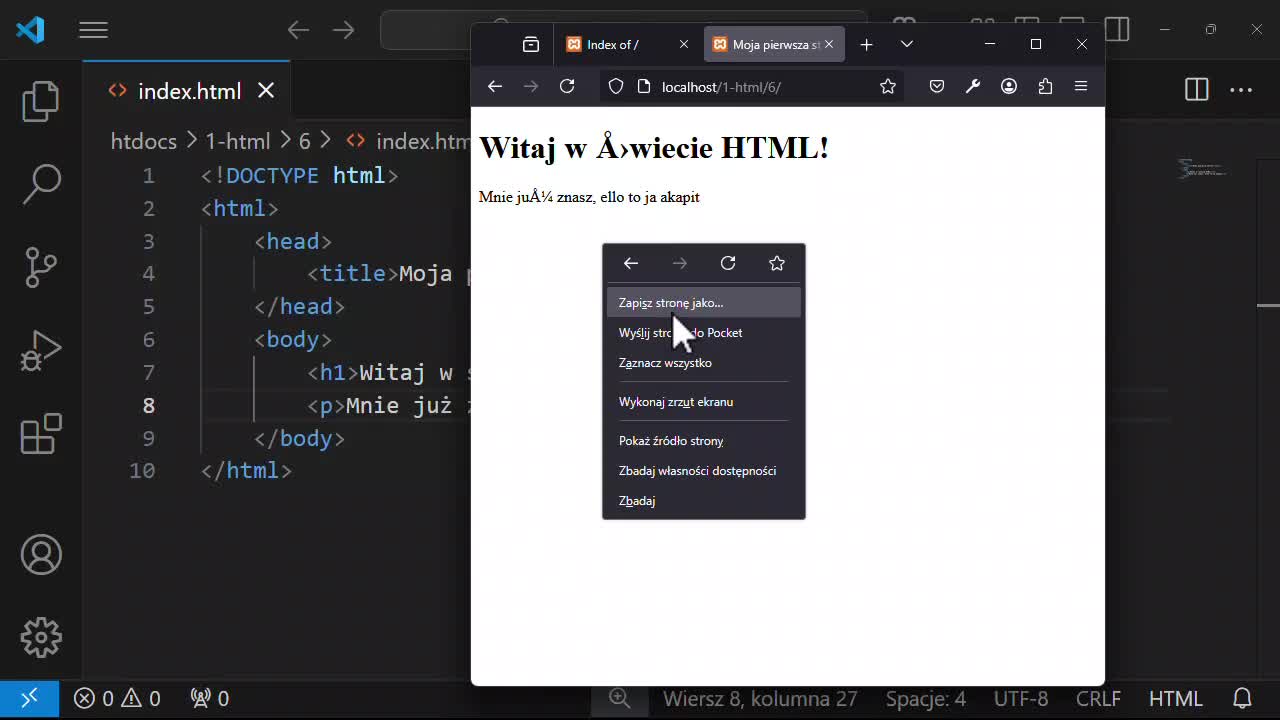Click the 'UTF-8' encoding selector
The image size is (1280, 720).
click(1021, 698)
